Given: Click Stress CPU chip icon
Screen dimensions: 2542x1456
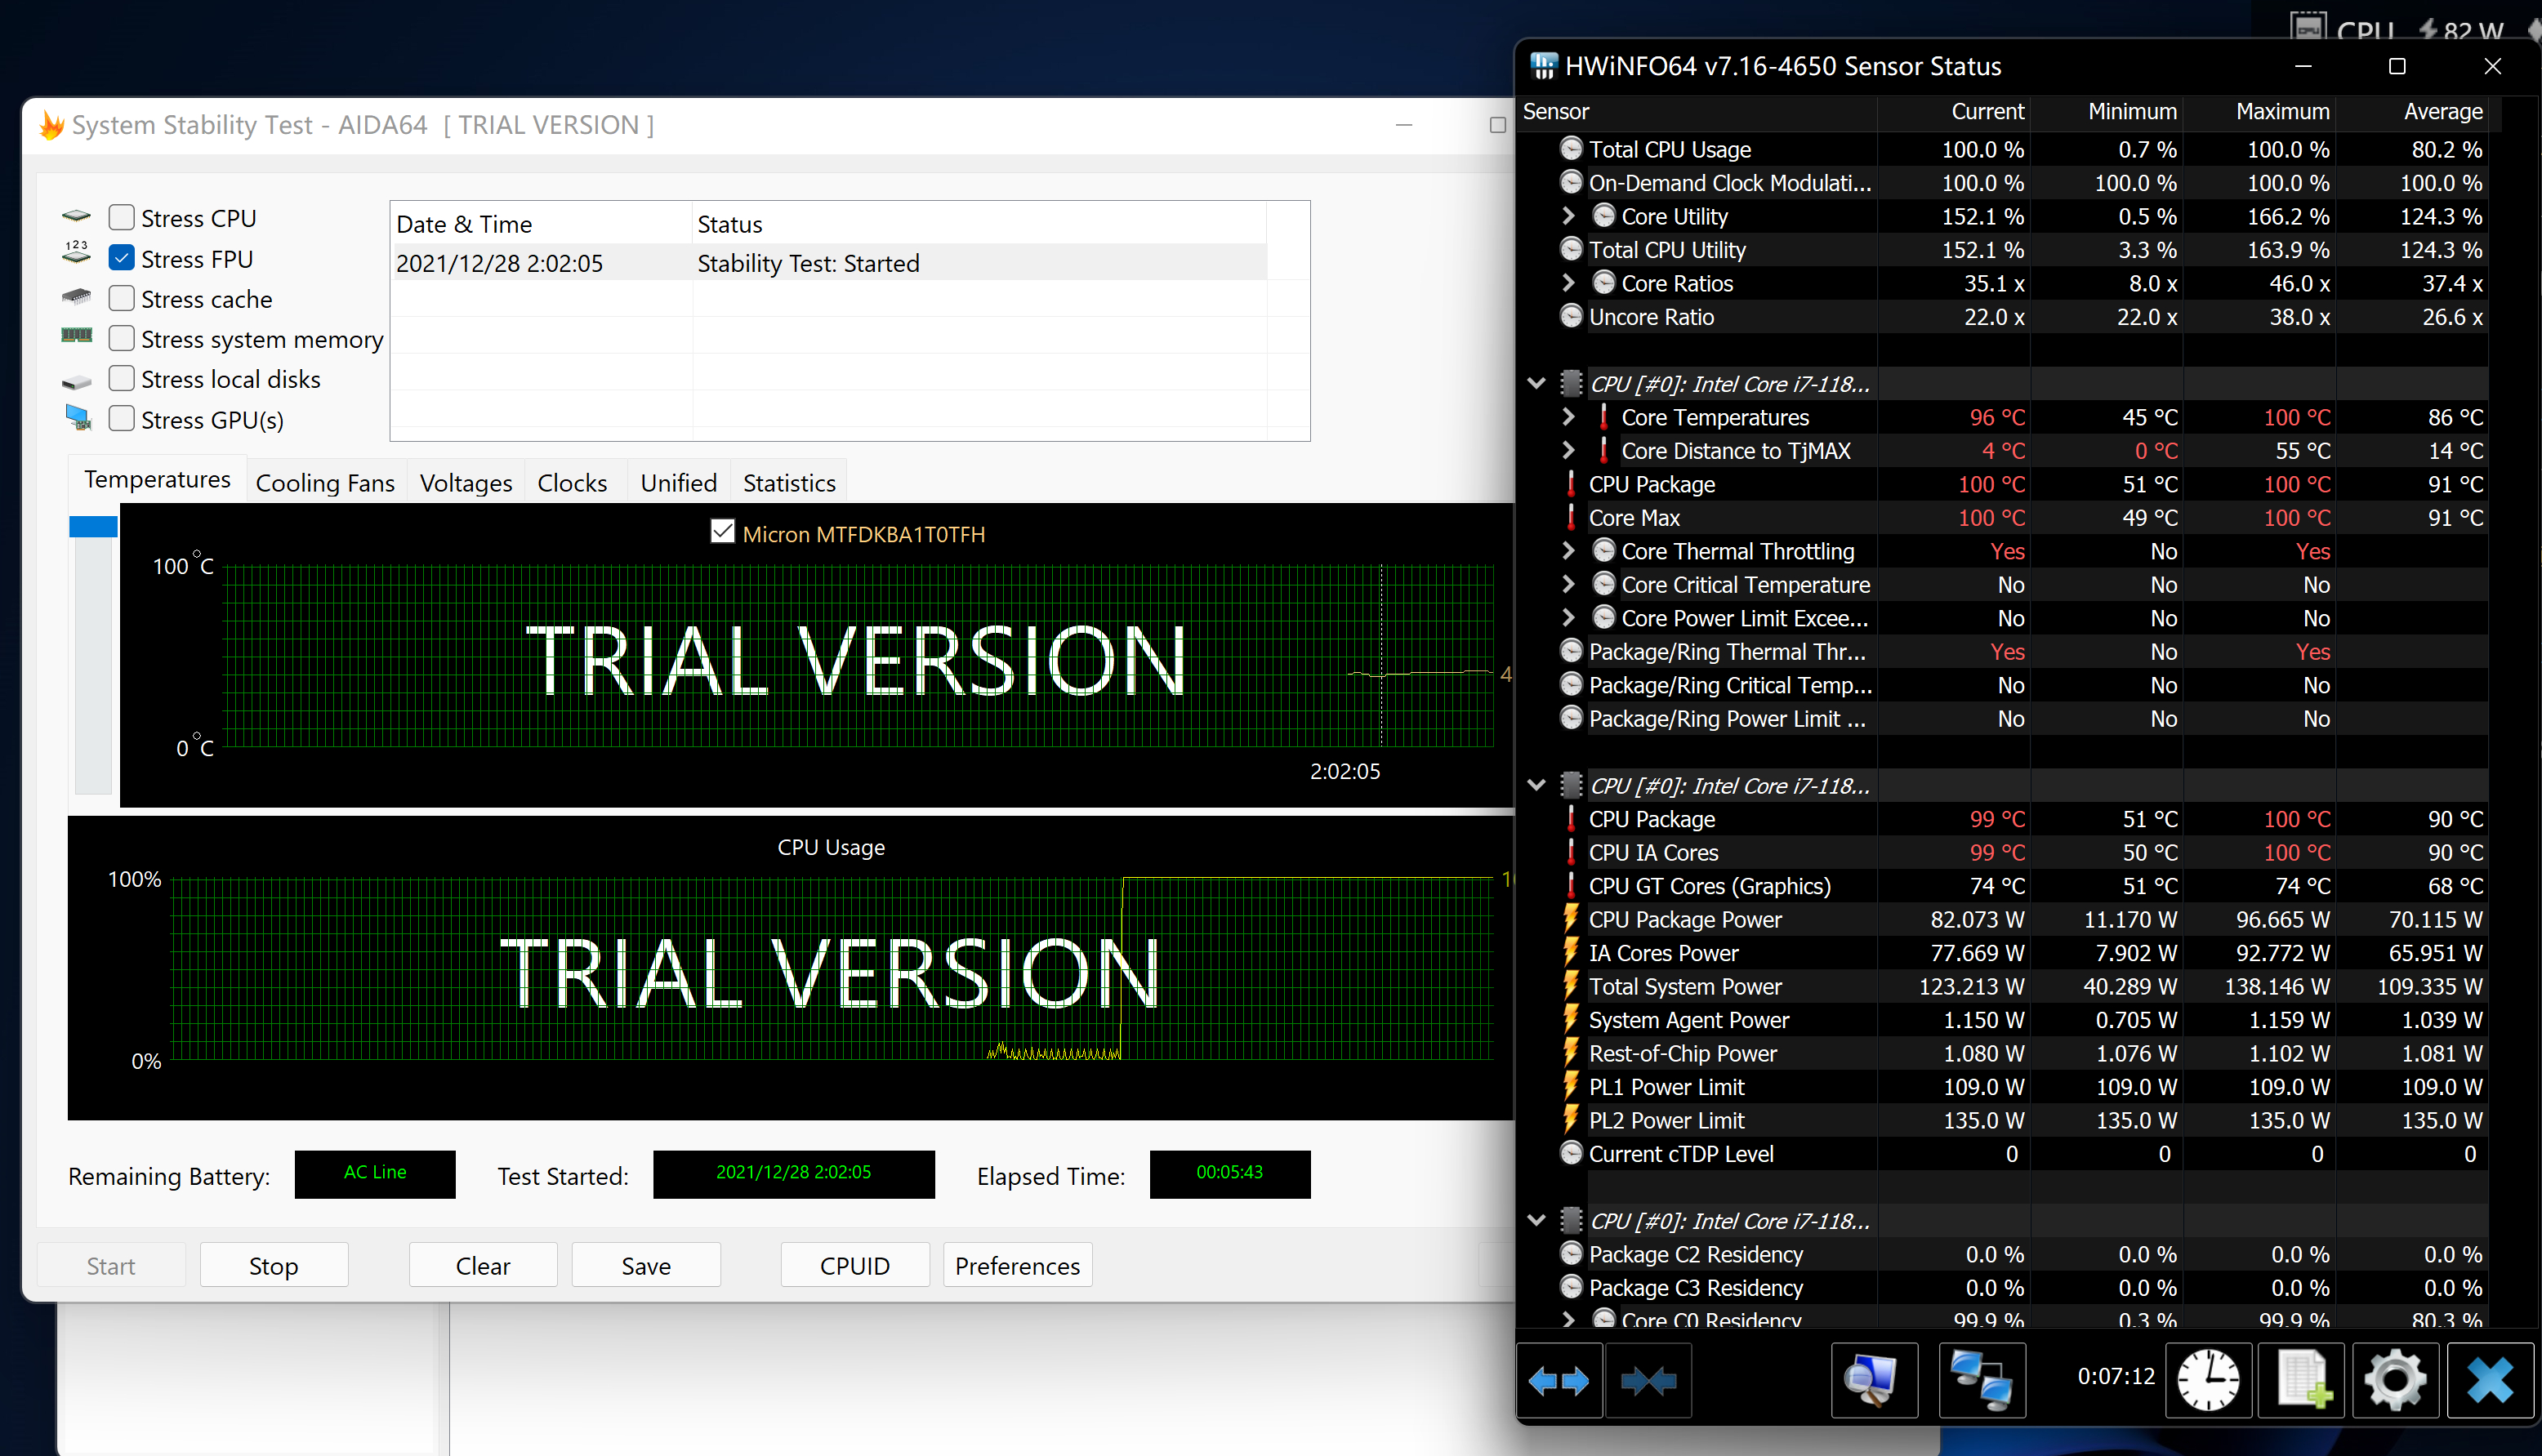Looking at the screenshot, I should pyautogui.click(x=76, y=216).
